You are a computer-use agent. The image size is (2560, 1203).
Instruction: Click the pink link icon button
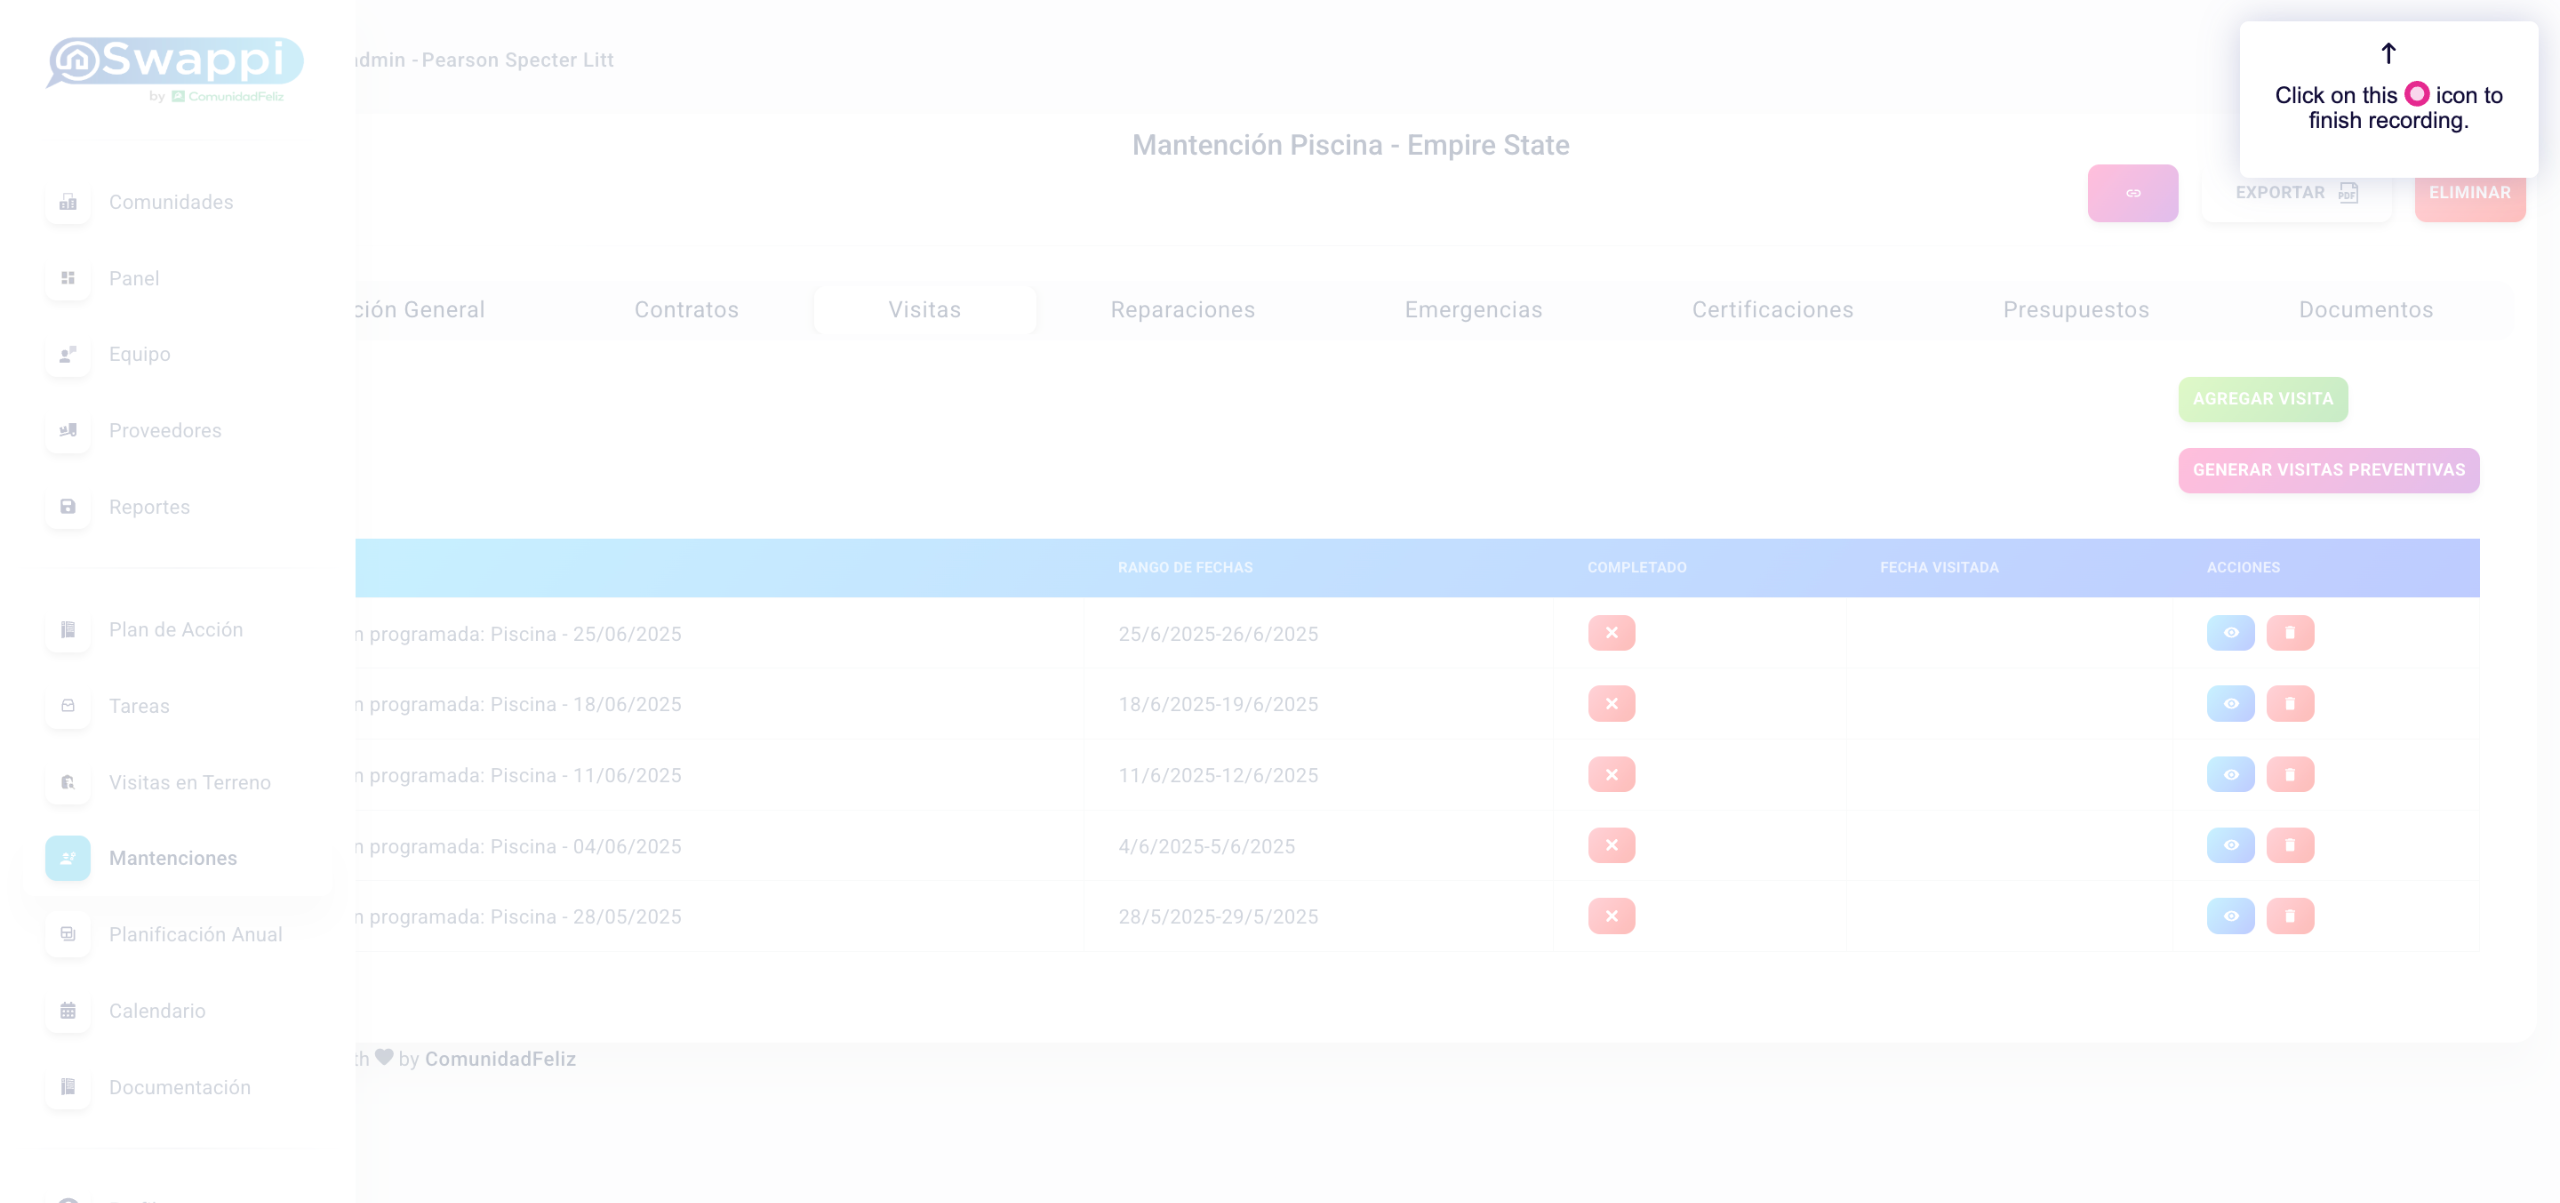pos(2132,193)
